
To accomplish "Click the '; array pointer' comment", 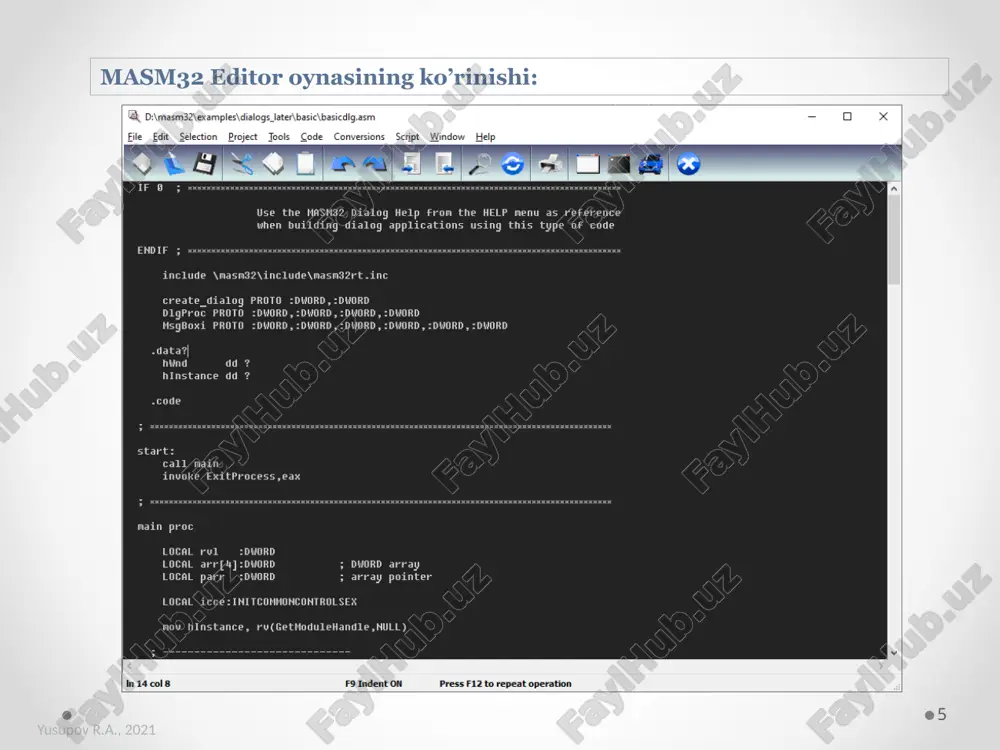I will [x=385, y=577].
